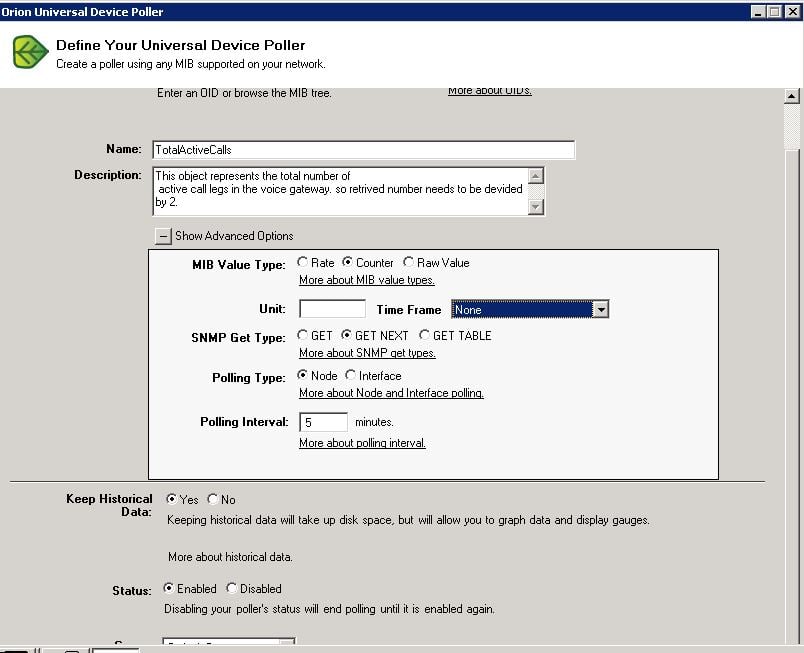Click the empty Unit input field
This screenshot has height=653, width=804.
click(332, 309)
